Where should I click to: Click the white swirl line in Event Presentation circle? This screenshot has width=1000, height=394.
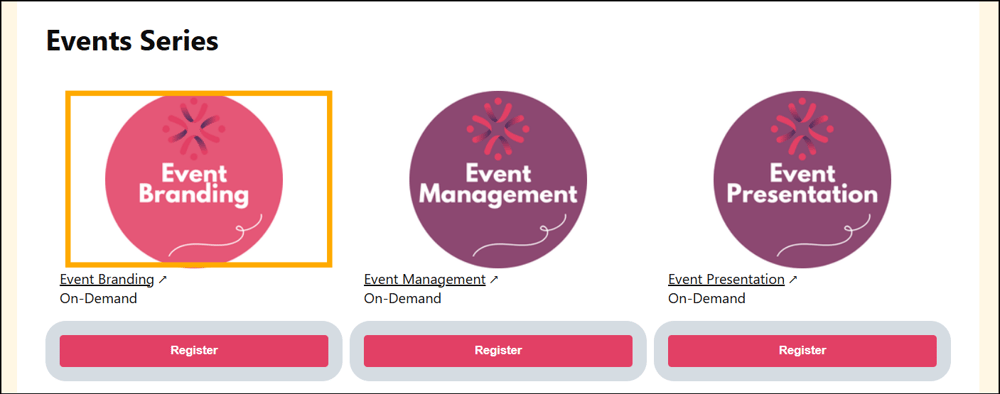[824, 239]
